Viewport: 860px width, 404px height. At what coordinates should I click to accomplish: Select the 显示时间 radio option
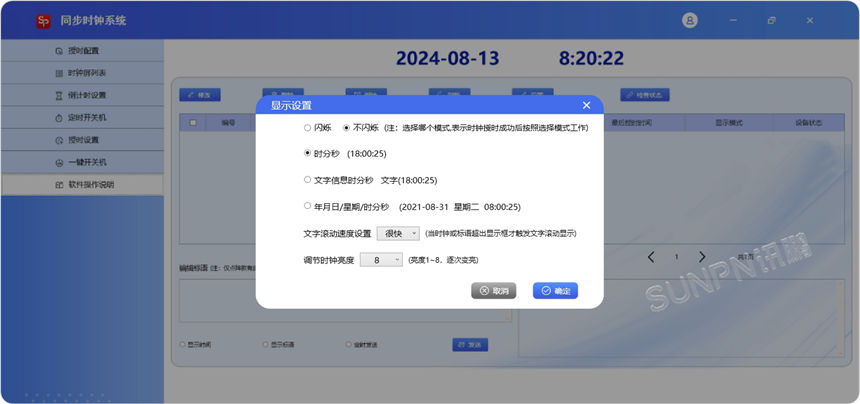point(183,345)
